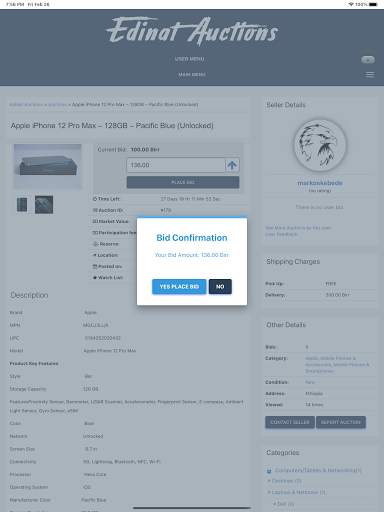Click the Place Bid button behind dialog
This screenshot has height=512, width=384.
point(183,182)
